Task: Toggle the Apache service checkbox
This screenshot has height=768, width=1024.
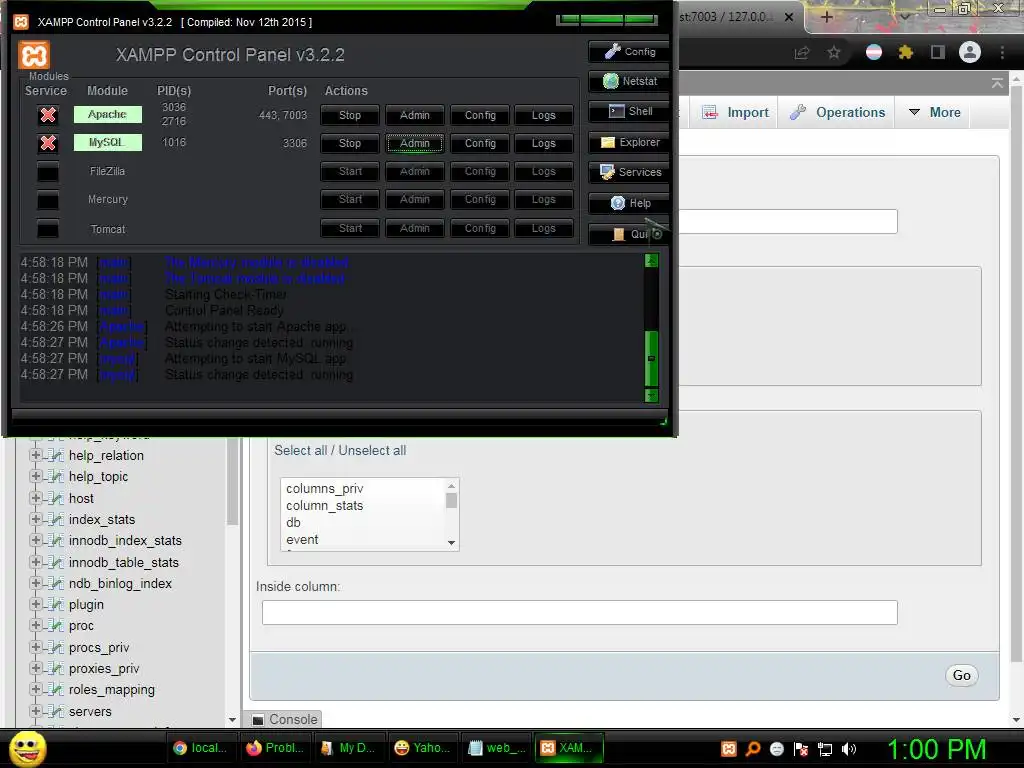Action: 48,115
